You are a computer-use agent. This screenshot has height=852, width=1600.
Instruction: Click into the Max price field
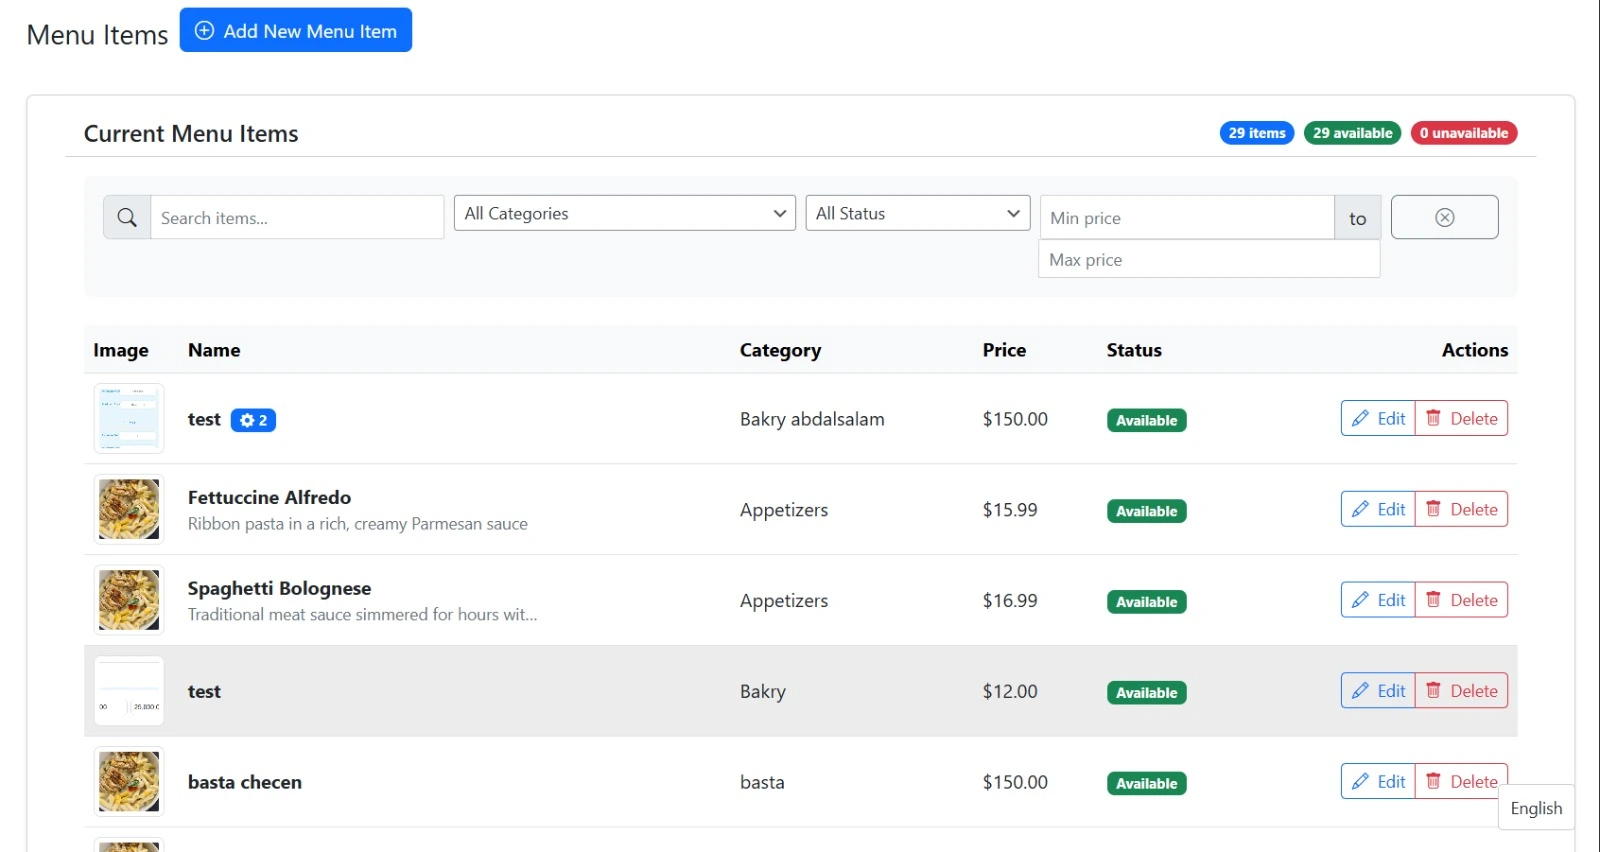[1208, 259]
